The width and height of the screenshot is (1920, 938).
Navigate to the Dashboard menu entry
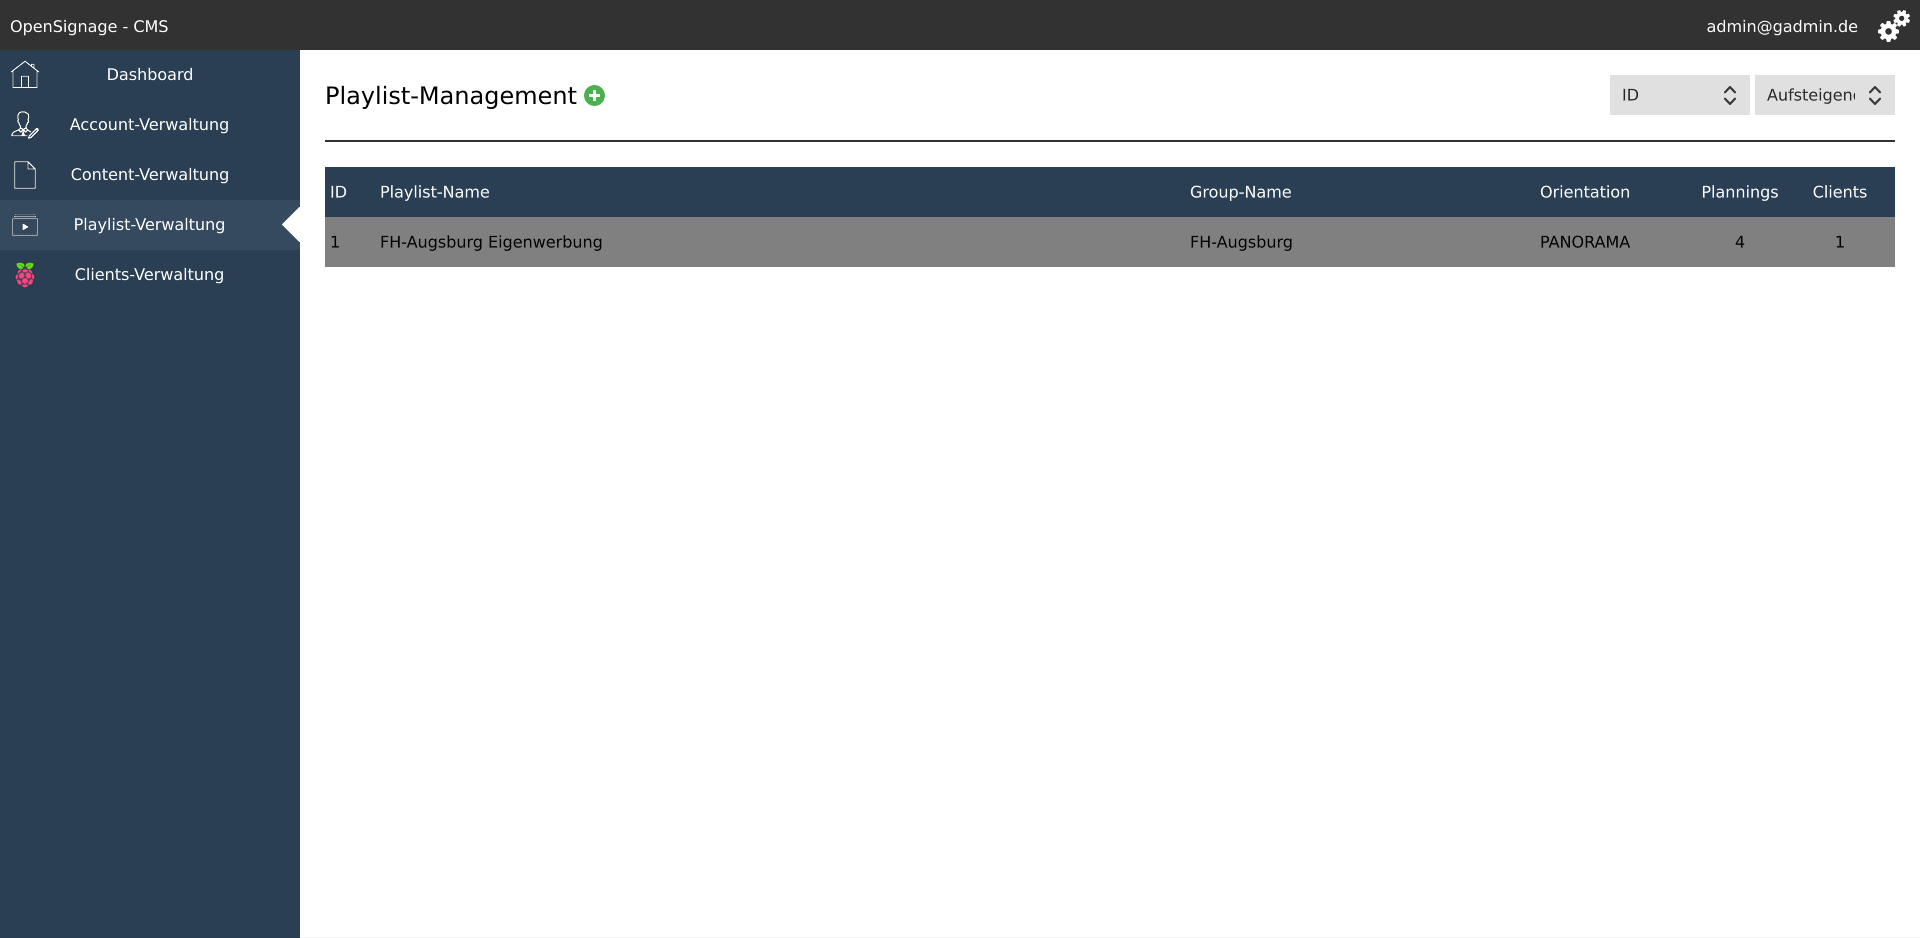tap(149, 74)
